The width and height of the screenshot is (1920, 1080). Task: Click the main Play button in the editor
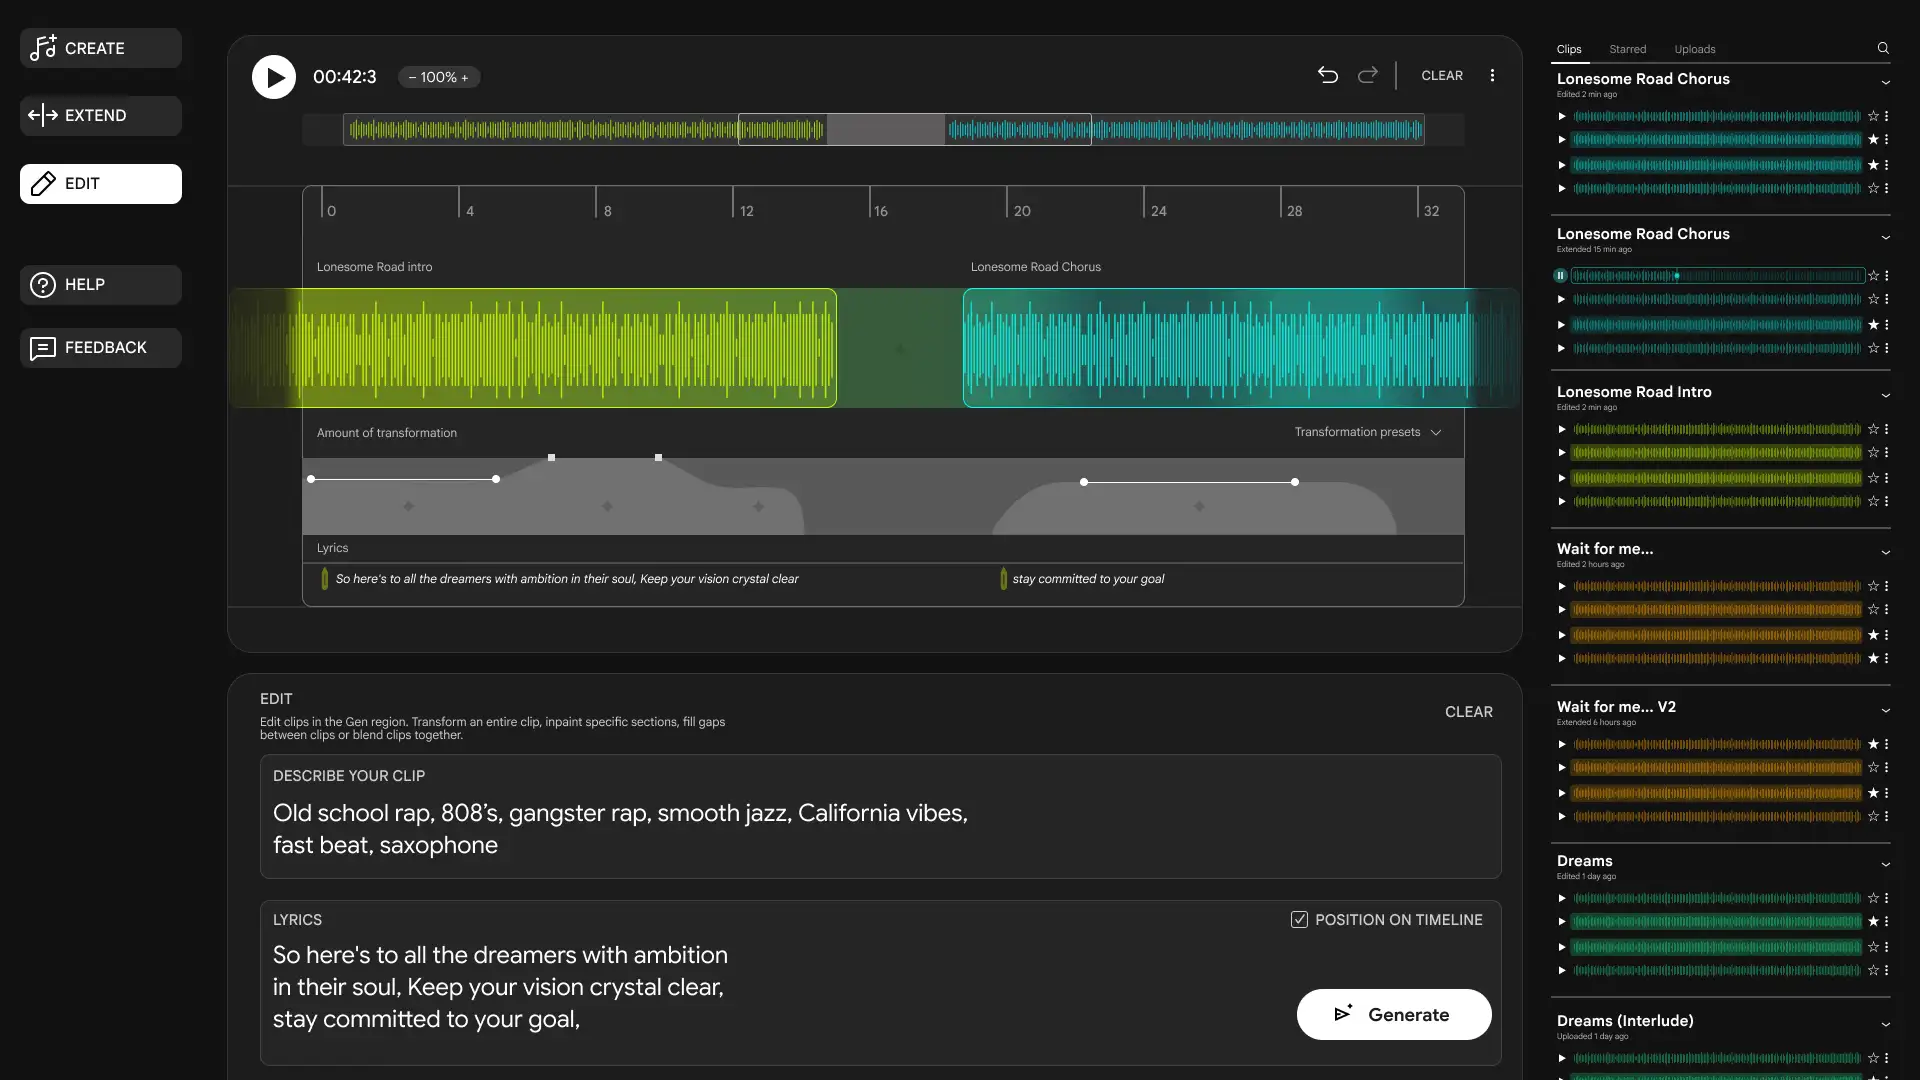coord(273,77)
